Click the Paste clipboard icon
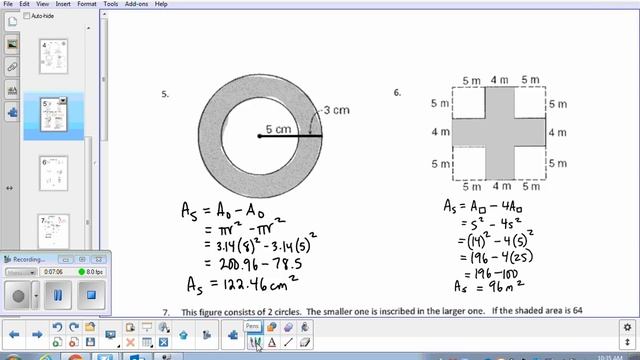 130,327
